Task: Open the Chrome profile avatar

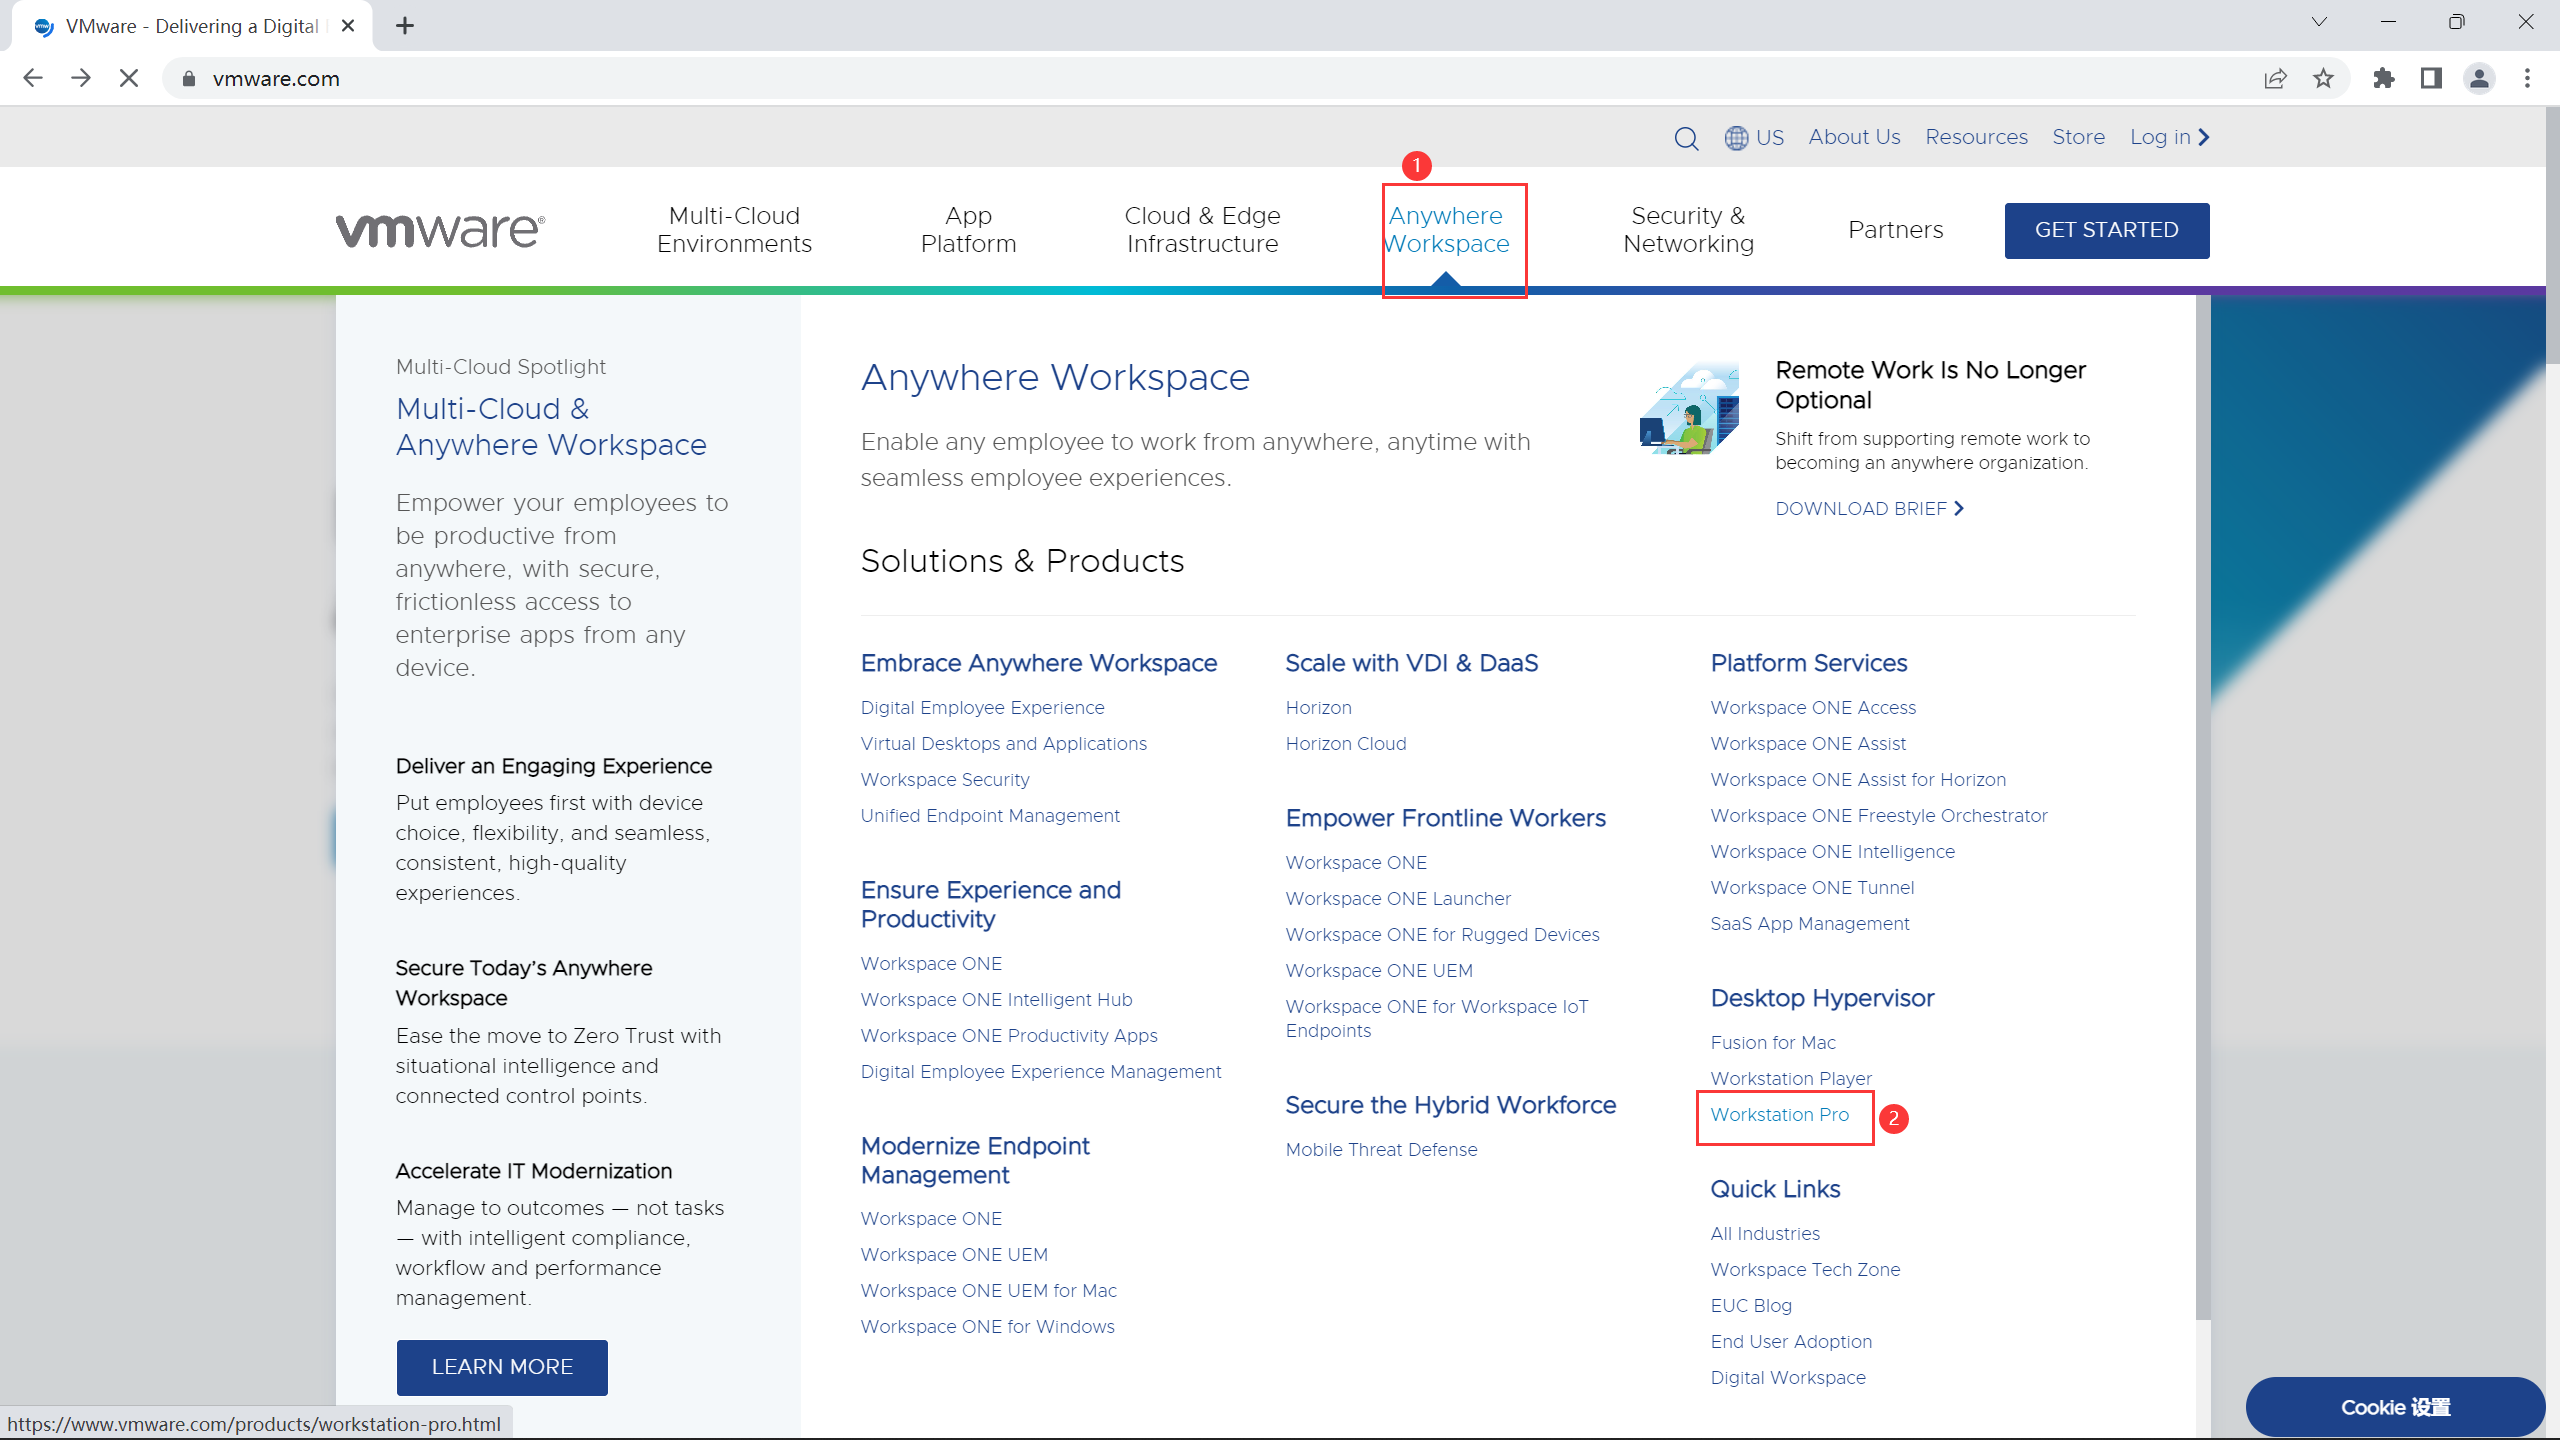Action: tap(2479, 78)
